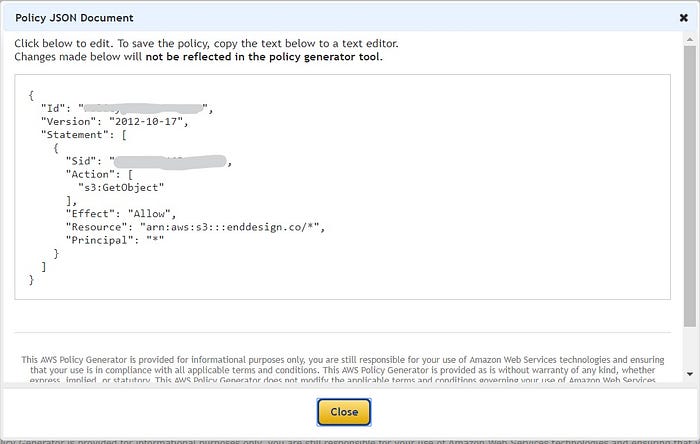
Task: Click 'Click below to edit' instruction text
Action: pos(206,43)
